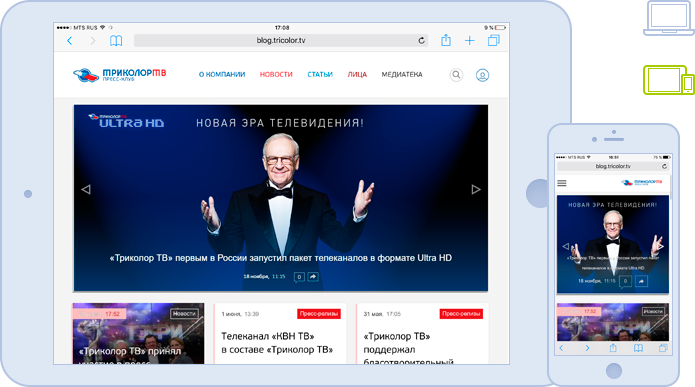695x387 pixels.
Task: Open the МЕДИАТЕКА menu item
Action: click(x=402, y=74)
